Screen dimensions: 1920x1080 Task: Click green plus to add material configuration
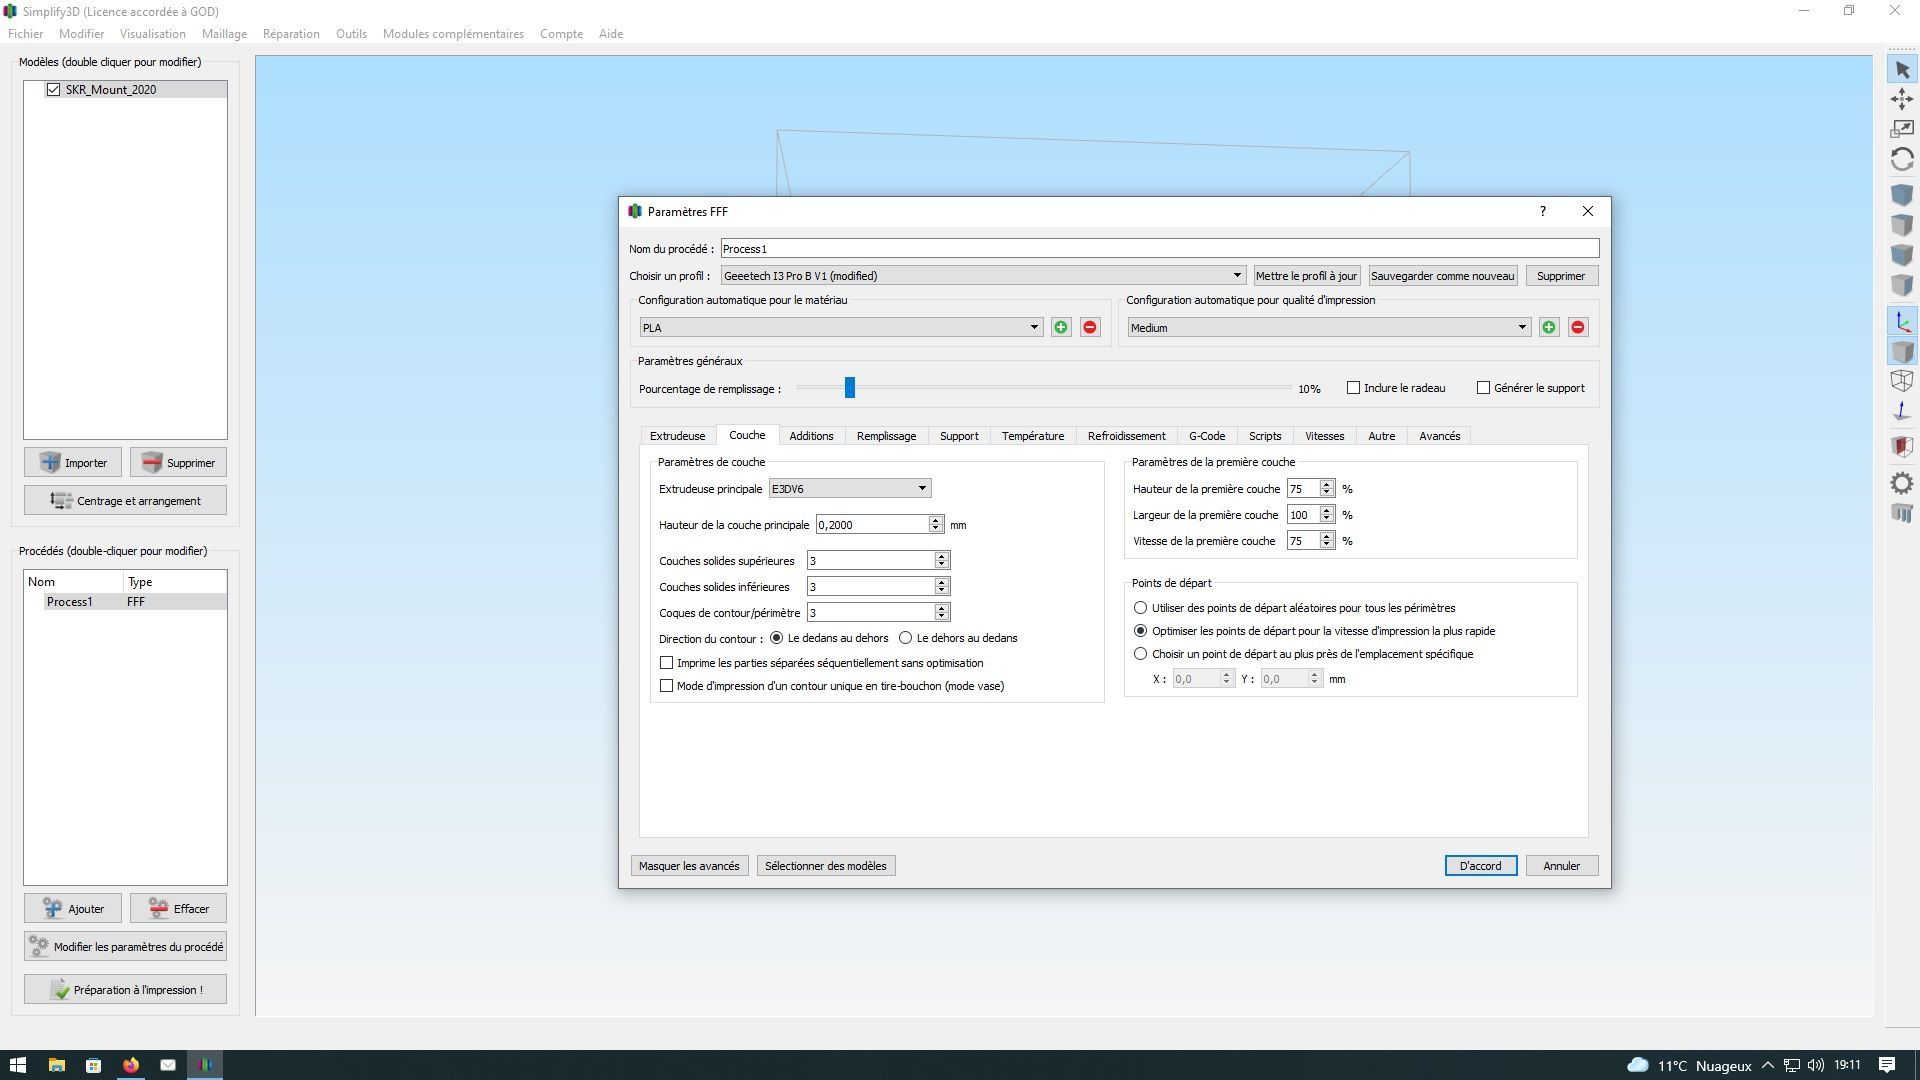click(1061, 328)
